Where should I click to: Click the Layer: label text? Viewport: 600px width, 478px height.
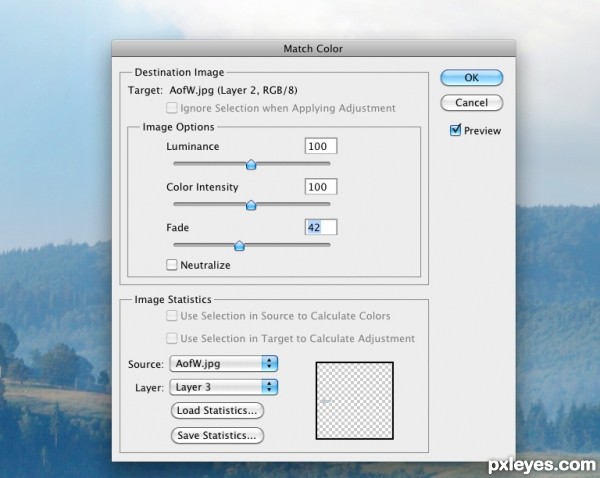point(149,388)
